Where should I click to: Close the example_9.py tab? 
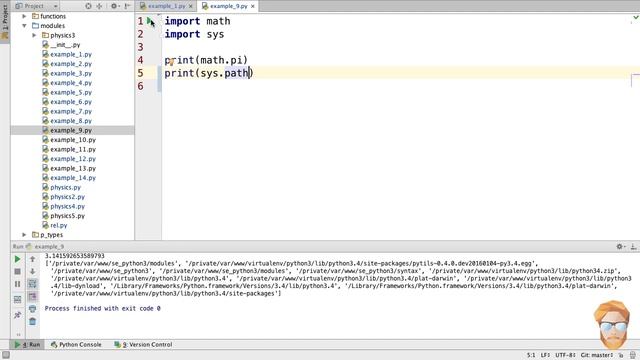[x=253, y=6]
